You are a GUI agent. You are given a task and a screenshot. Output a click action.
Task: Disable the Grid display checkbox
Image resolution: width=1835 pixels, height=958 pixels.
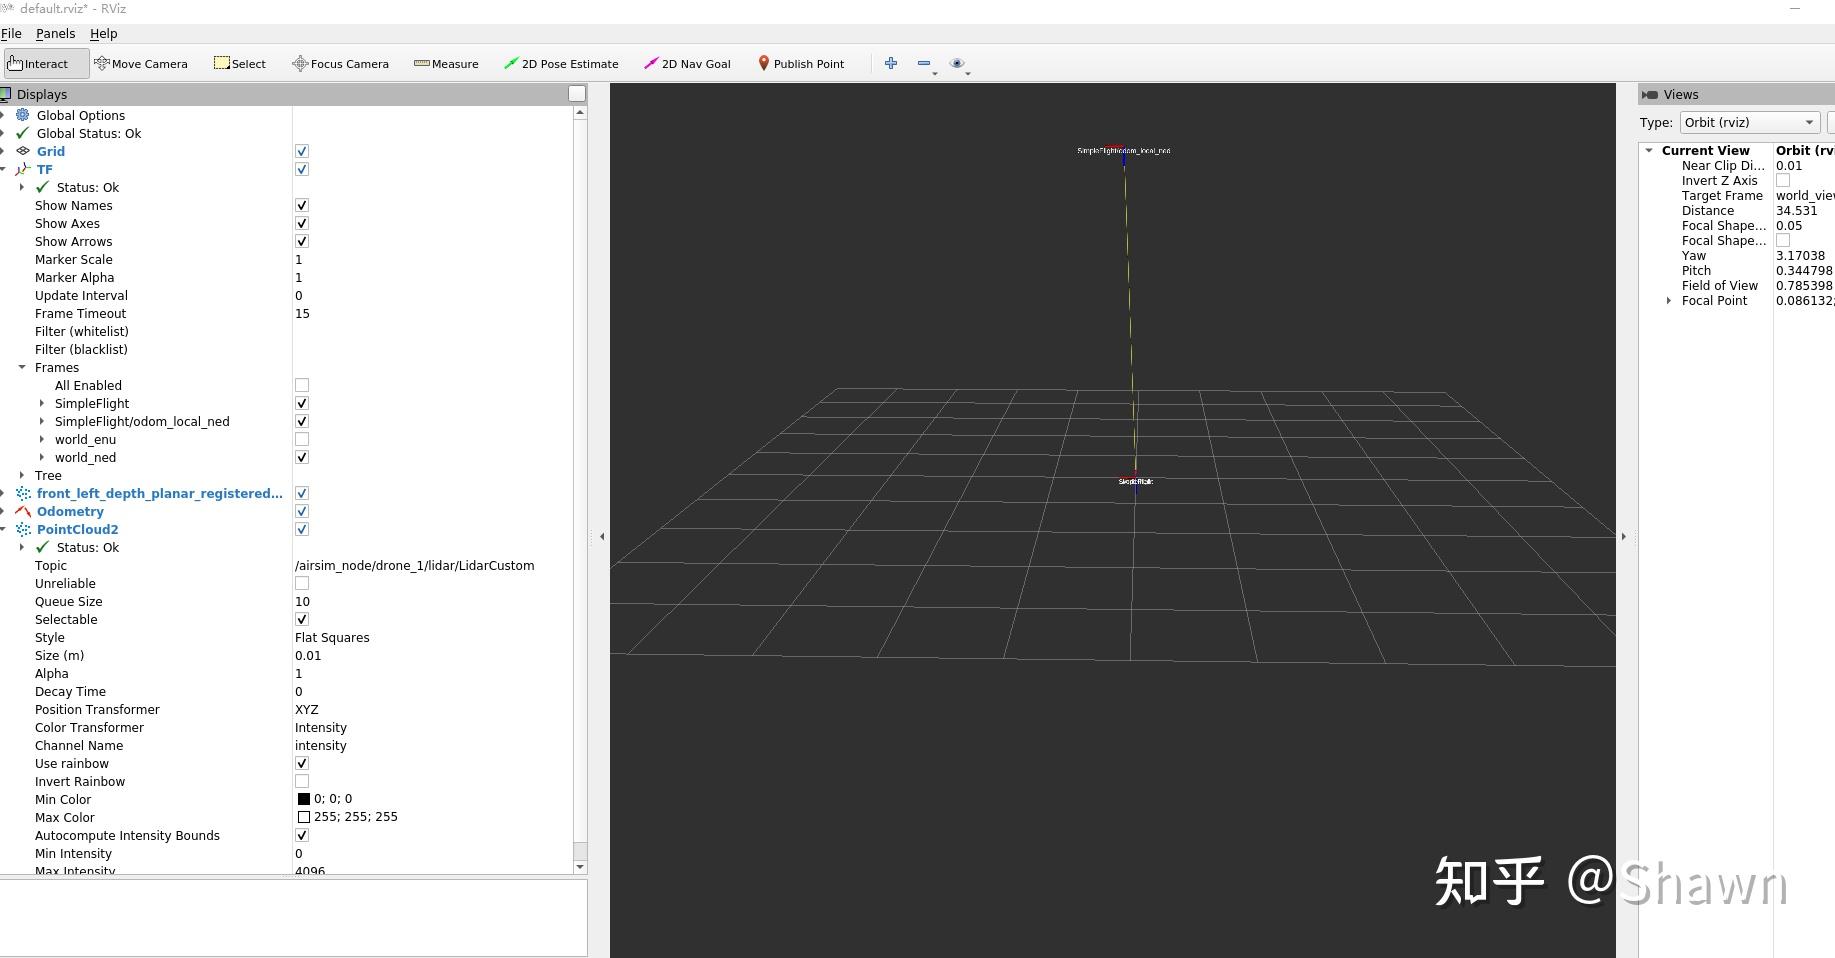[302, 152]
